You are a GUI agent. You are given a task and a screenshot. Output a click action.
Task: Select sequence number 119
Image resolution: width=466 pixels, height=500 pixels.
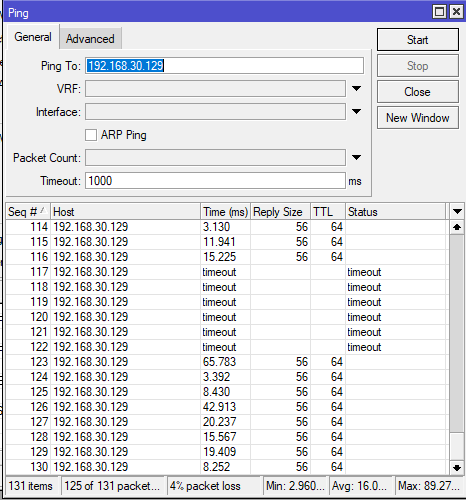[28, 302]
